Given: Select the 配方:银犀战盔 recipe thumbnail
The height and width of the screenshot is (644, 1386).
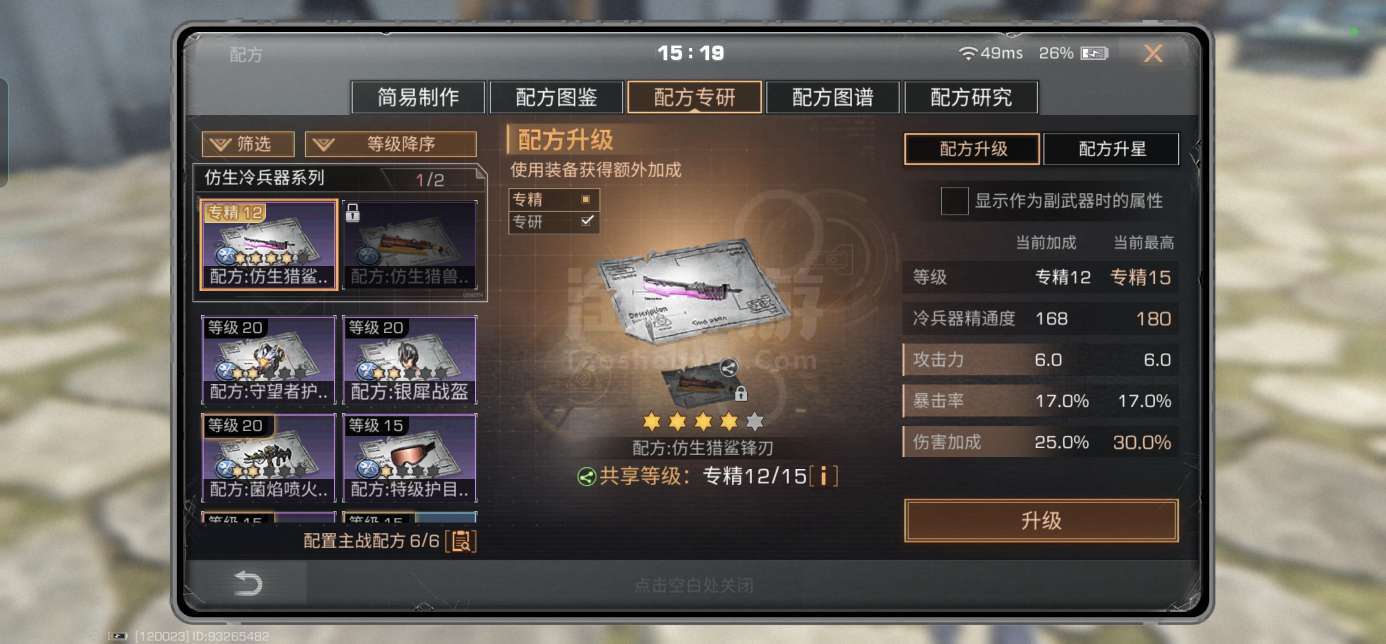Looking at the screenshot, I should tap(410, 361).
